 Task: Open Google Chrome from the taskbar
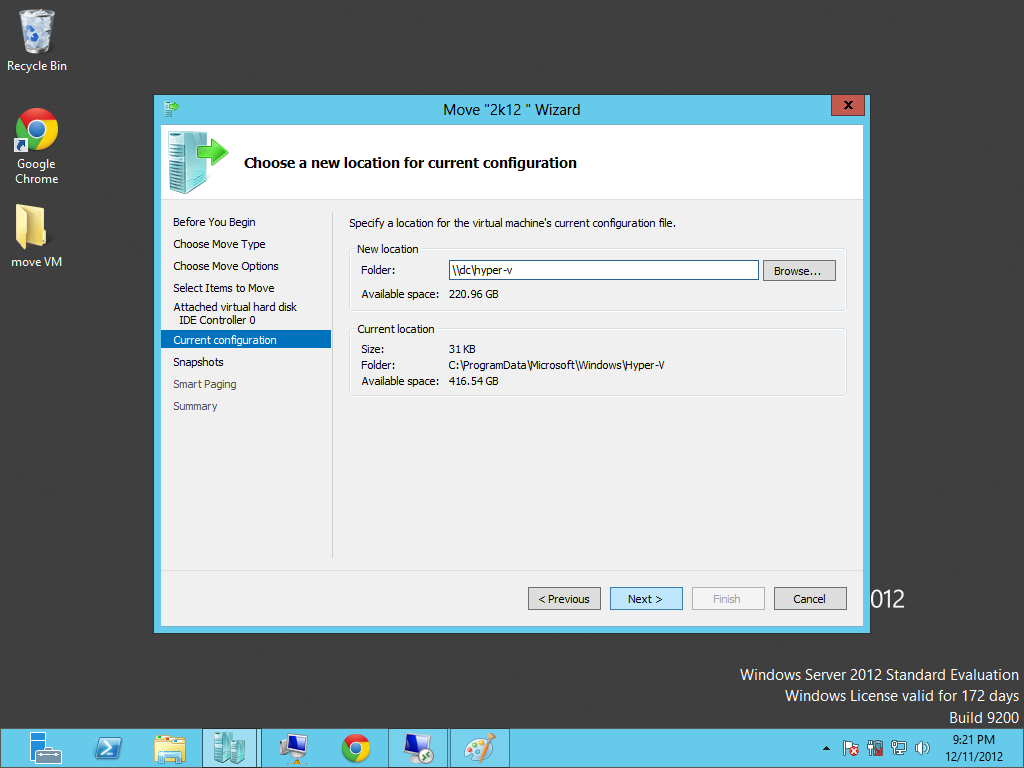[355, 747]
